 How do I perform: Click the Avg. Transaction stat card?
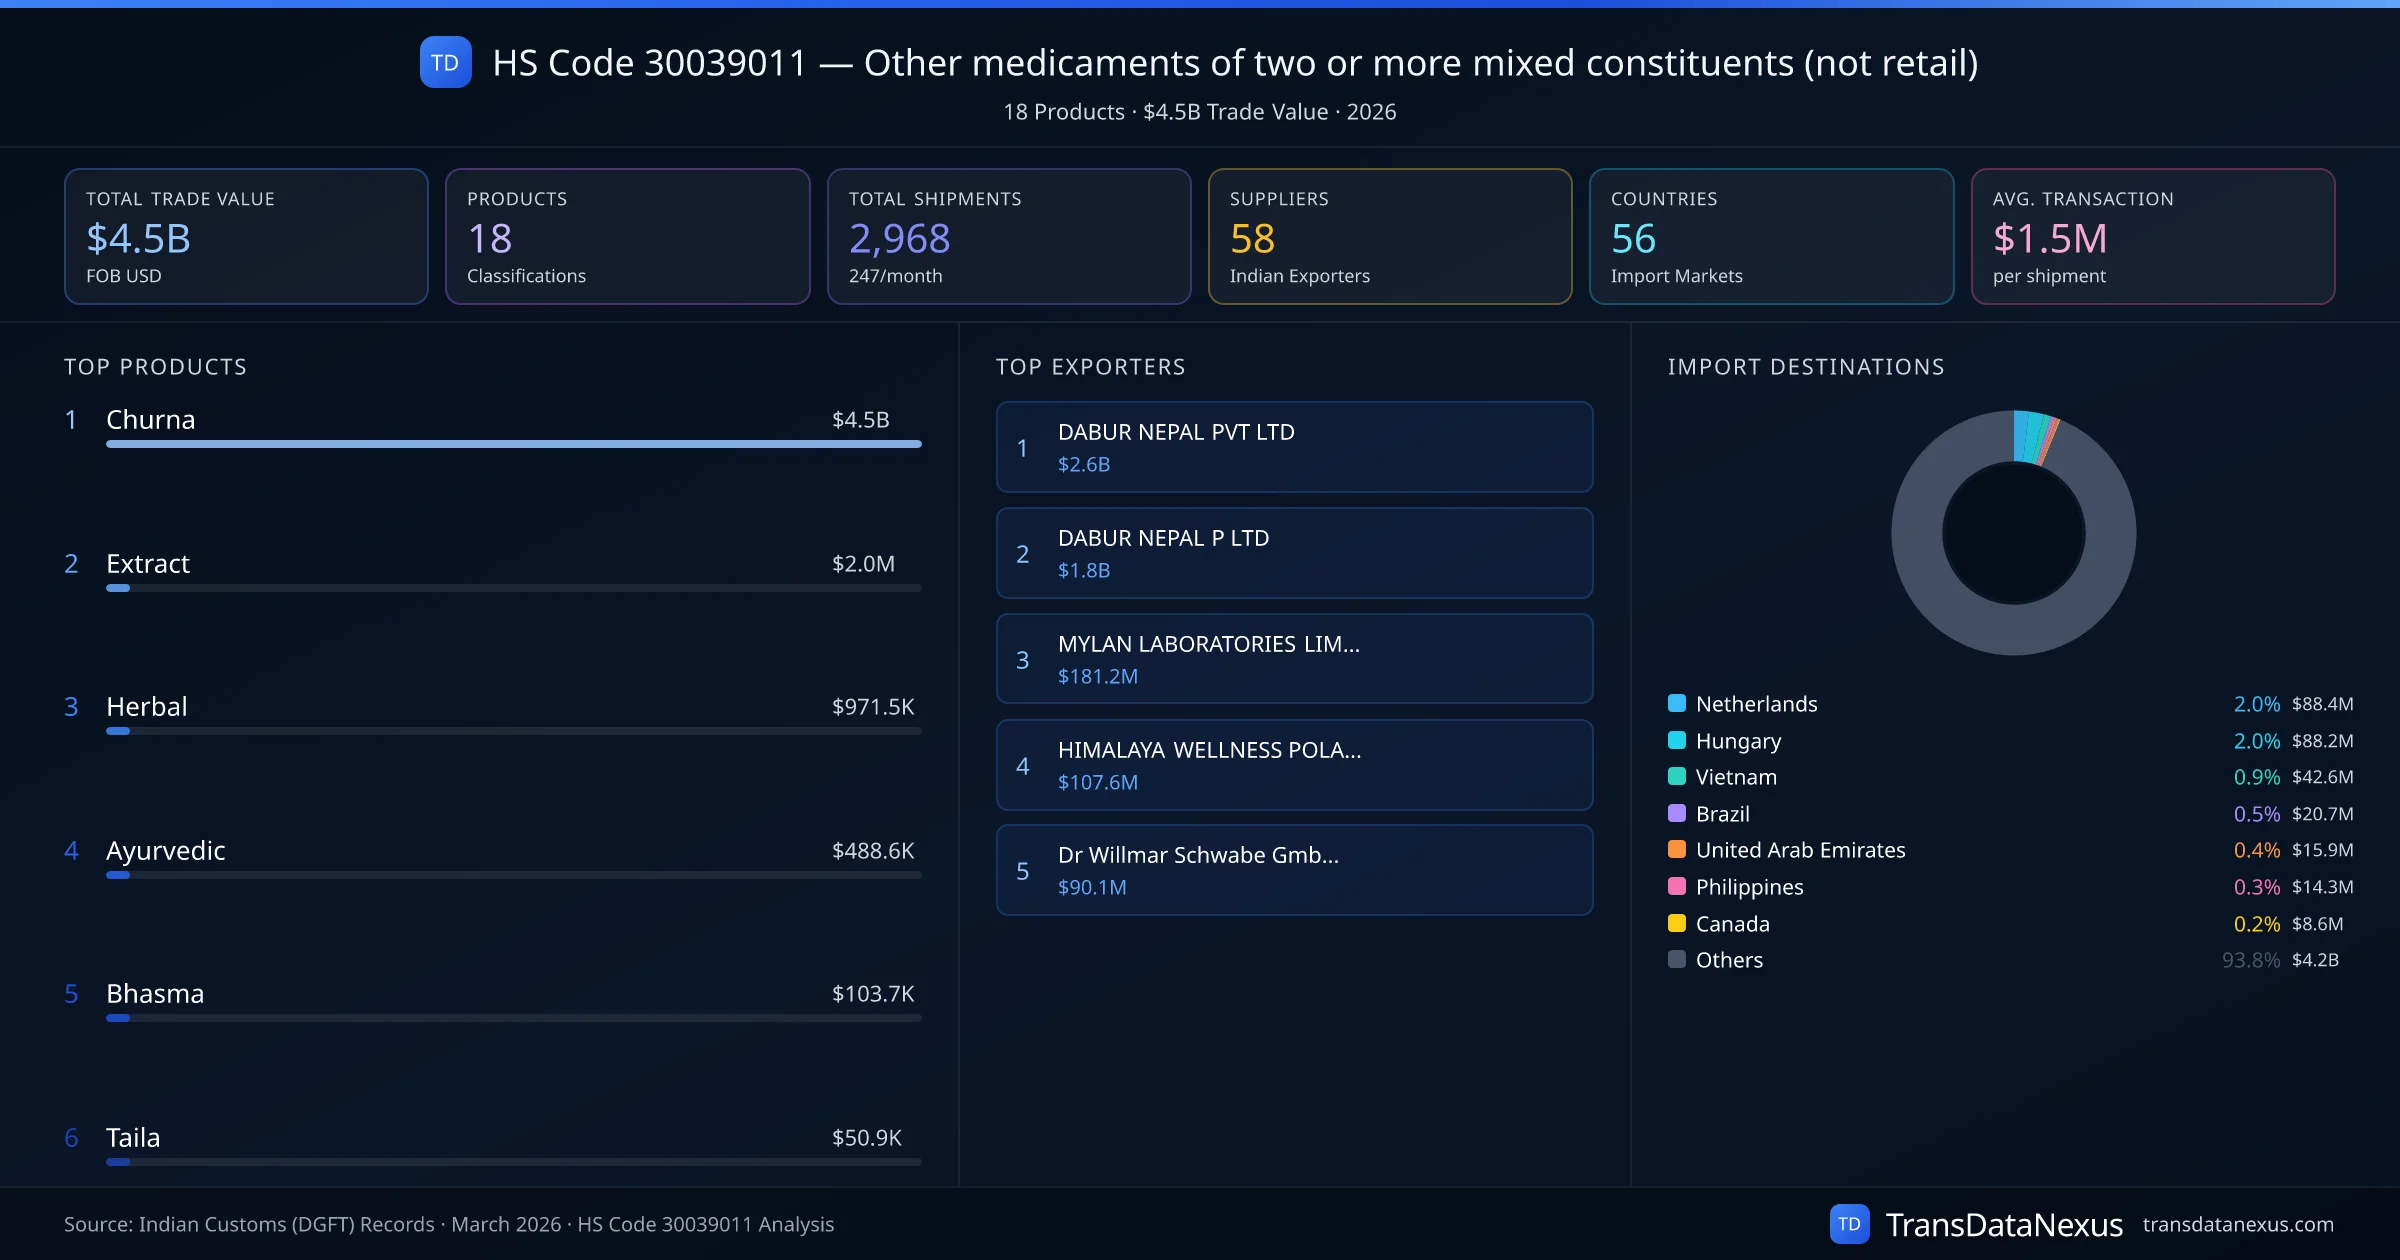(2152, 236)
